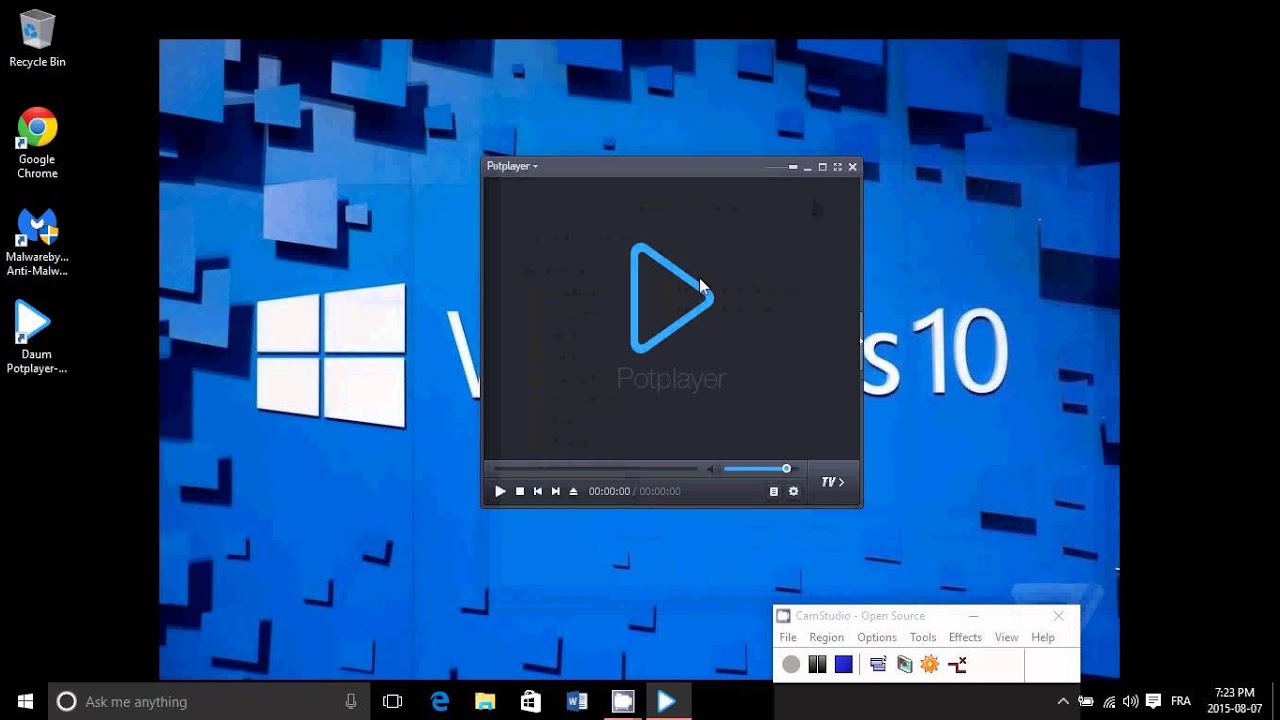Open Wi-Fi network tray icon
The width and height of the screenshot is (1280, 720).
1109,701
